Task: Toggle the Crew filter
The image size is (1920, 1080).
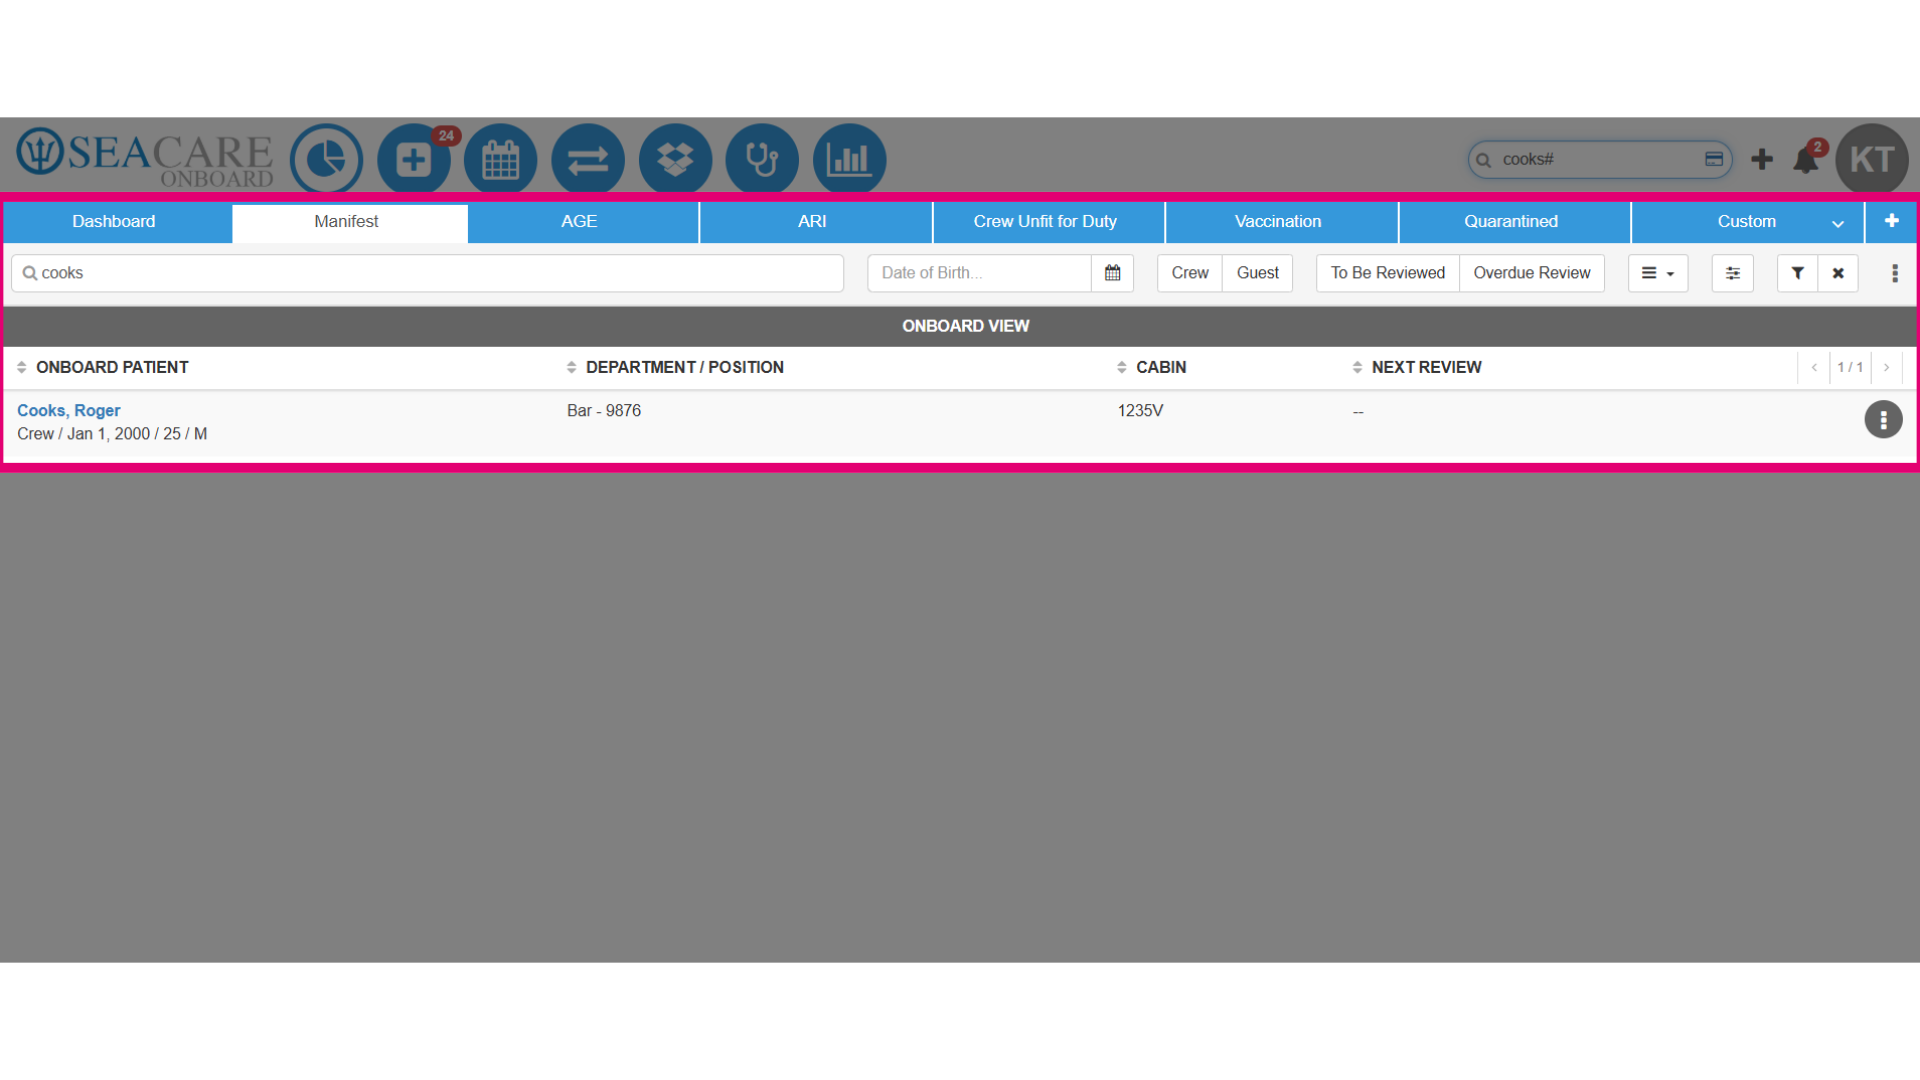Action: tap(1190, 273)
